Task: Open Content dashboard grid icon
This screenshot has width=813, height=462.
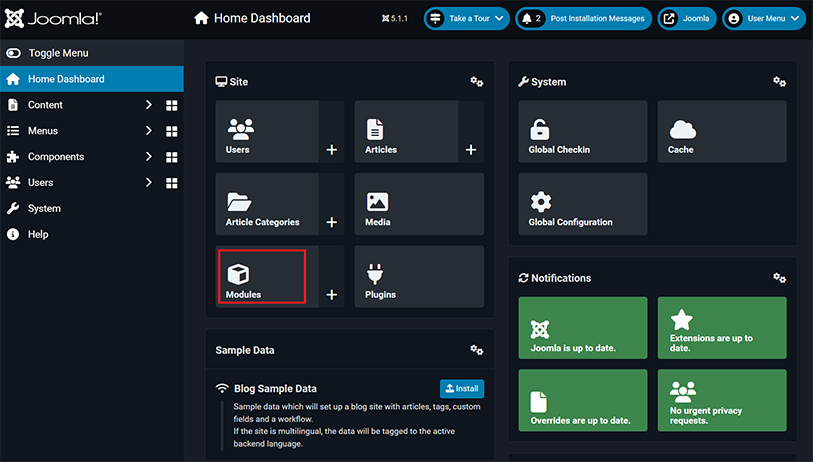Action: coord(172,105)
